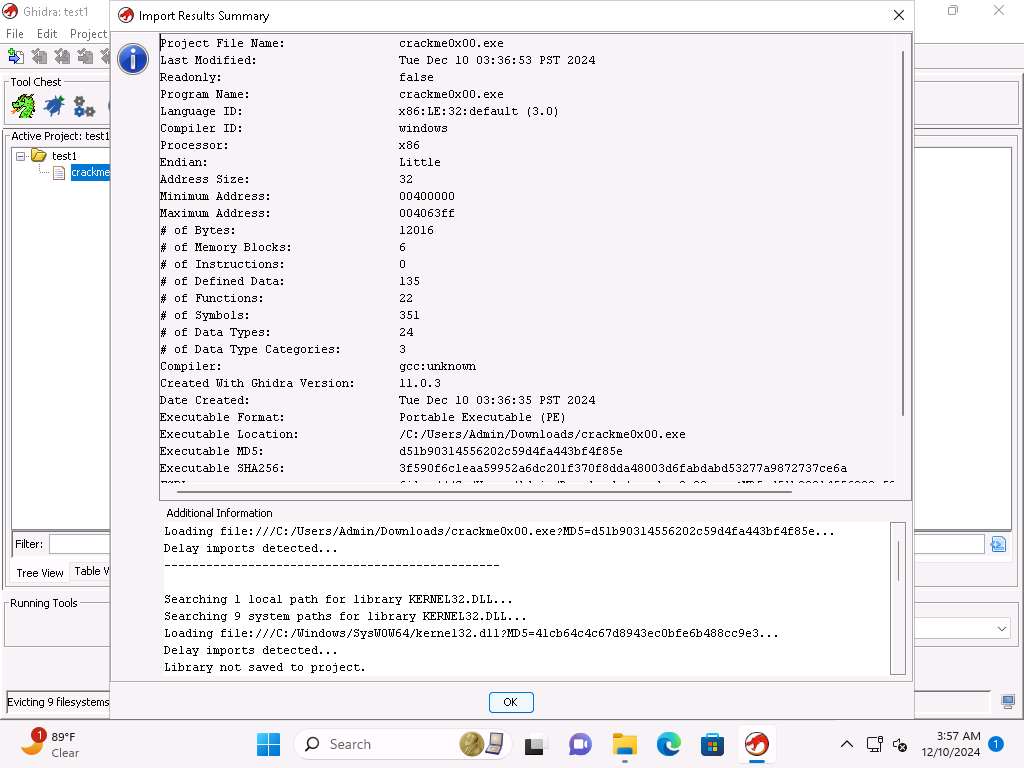This screenshot has height=768, width=1024.
Task: Click the gears tool in Tool Chest
Action: pyautogui.click(x=84, y=106)
